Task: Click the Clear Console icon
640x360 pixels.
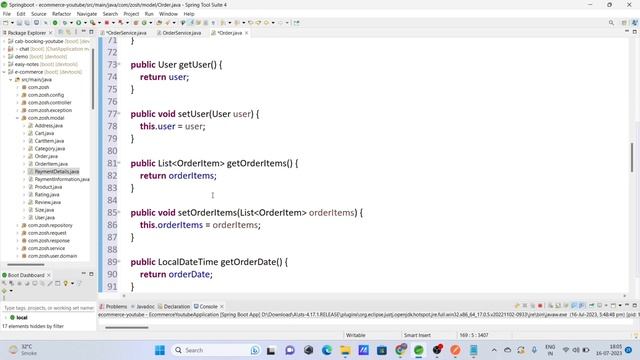Action: tap(550, 305)
